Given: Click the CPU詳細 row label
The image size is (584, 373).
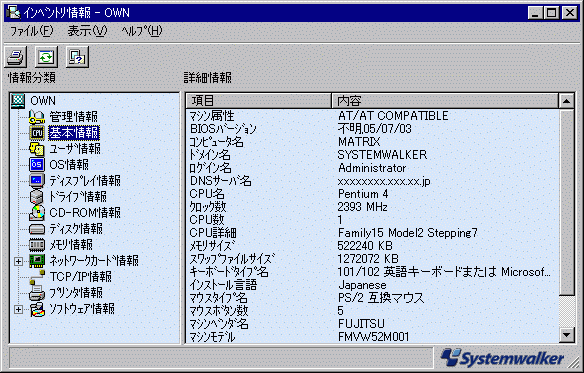Looking at the screenshot, I should point(213,233).
